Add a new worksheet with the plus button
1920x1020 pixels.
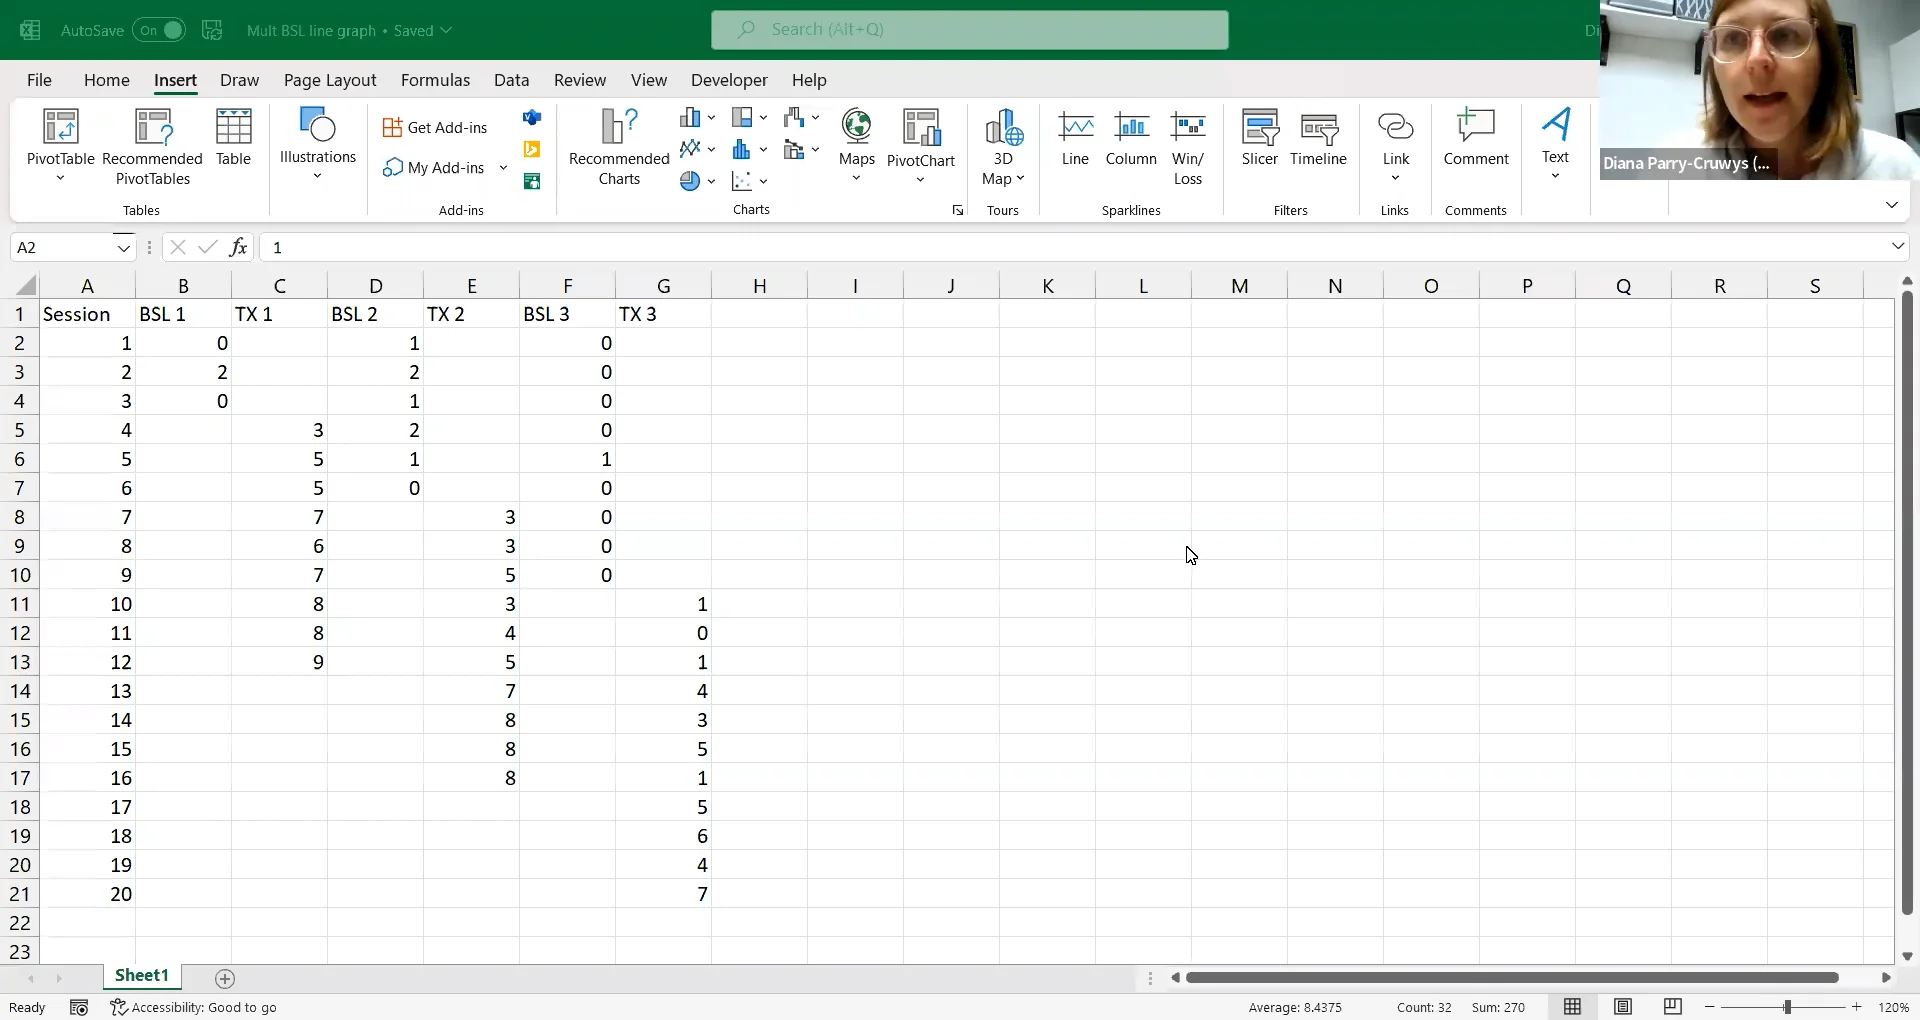224,977
